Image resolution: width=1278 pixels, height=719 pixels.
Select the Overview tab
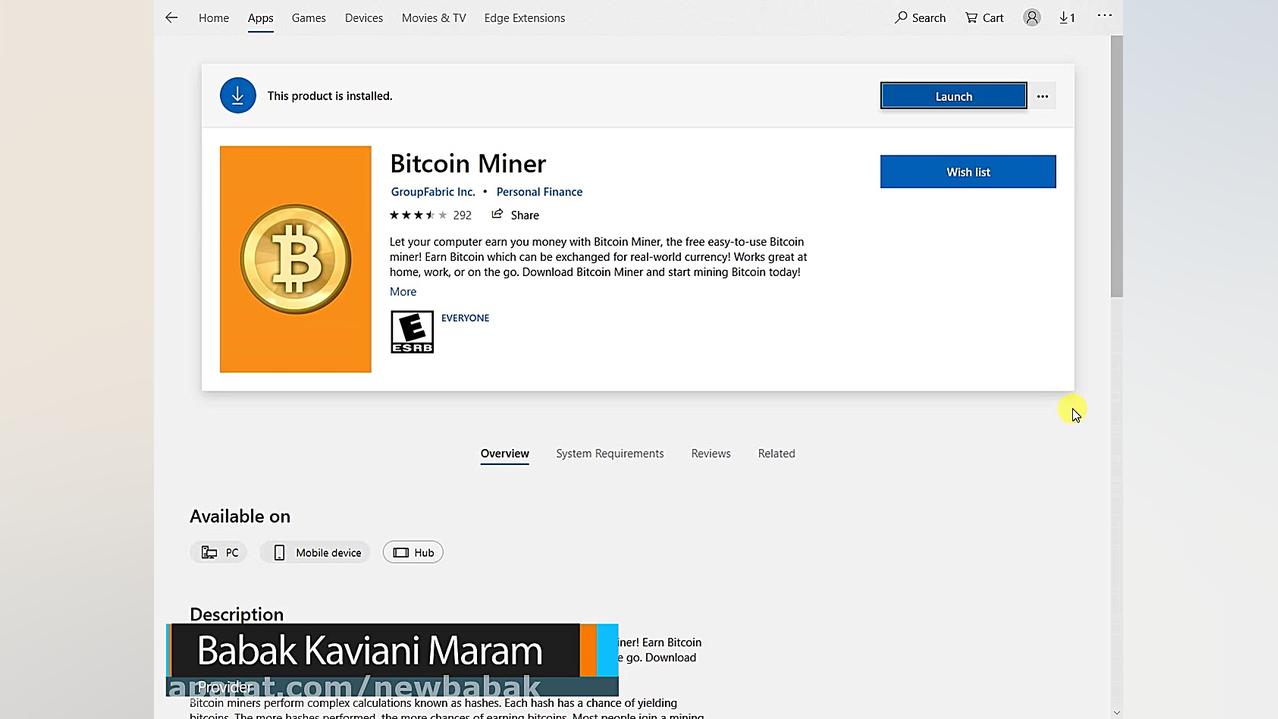click(505, 454)
